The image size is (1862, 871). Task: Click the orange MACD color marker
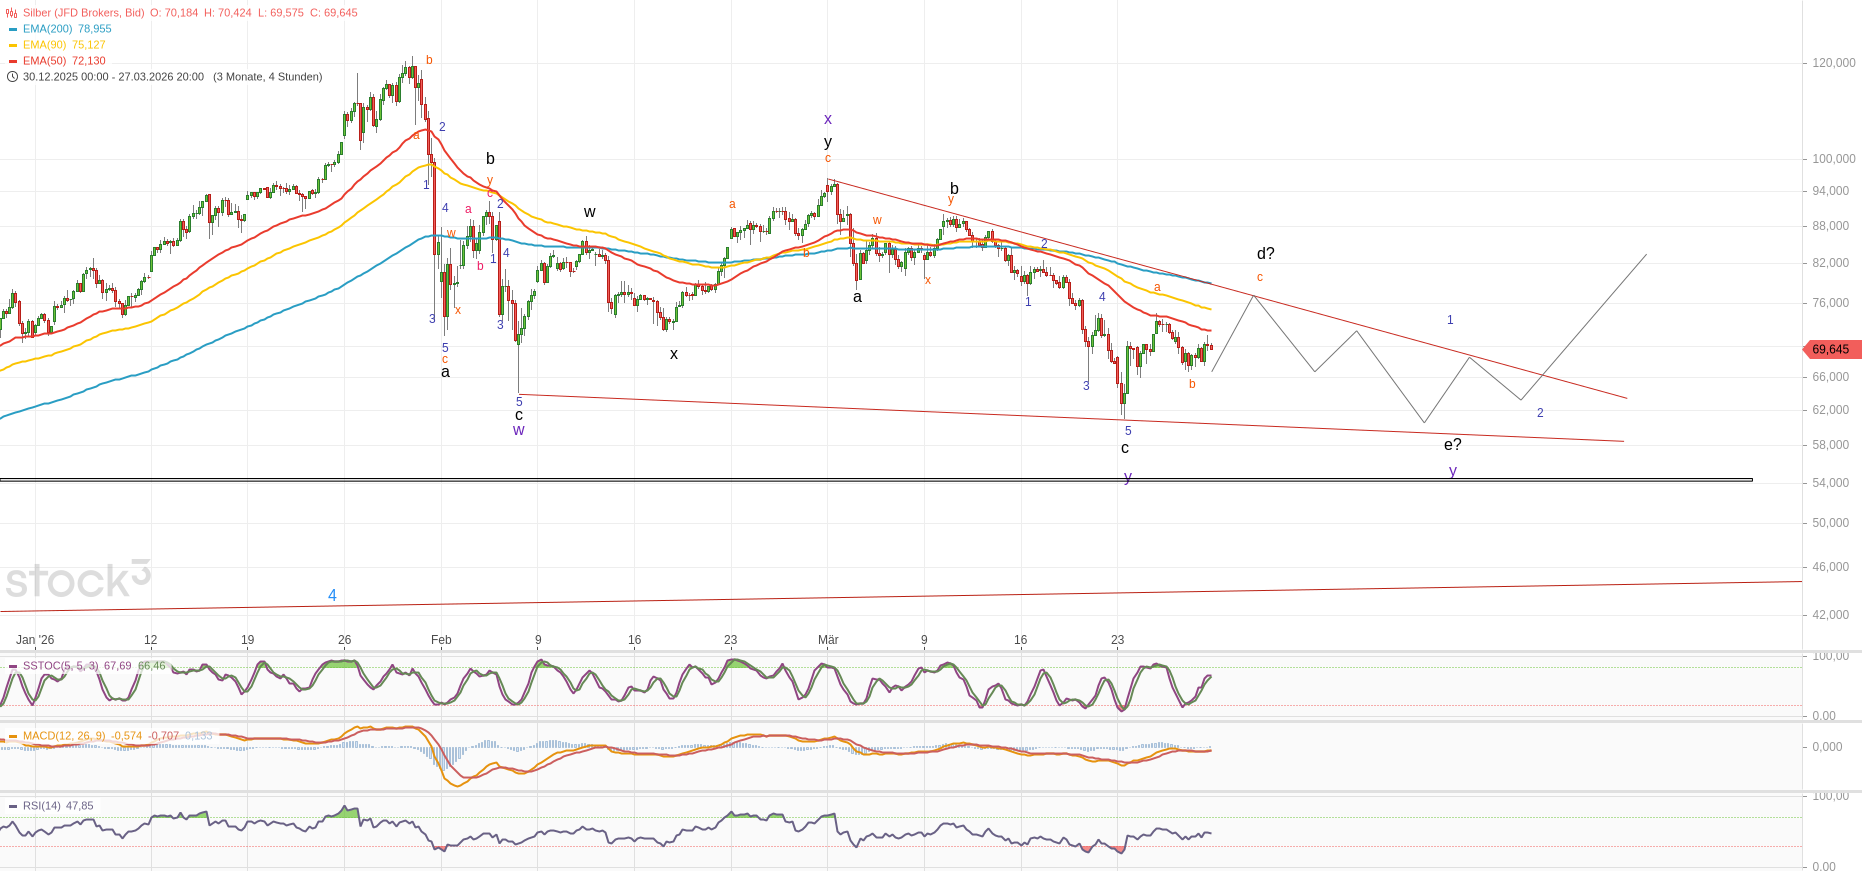(13, 736)
